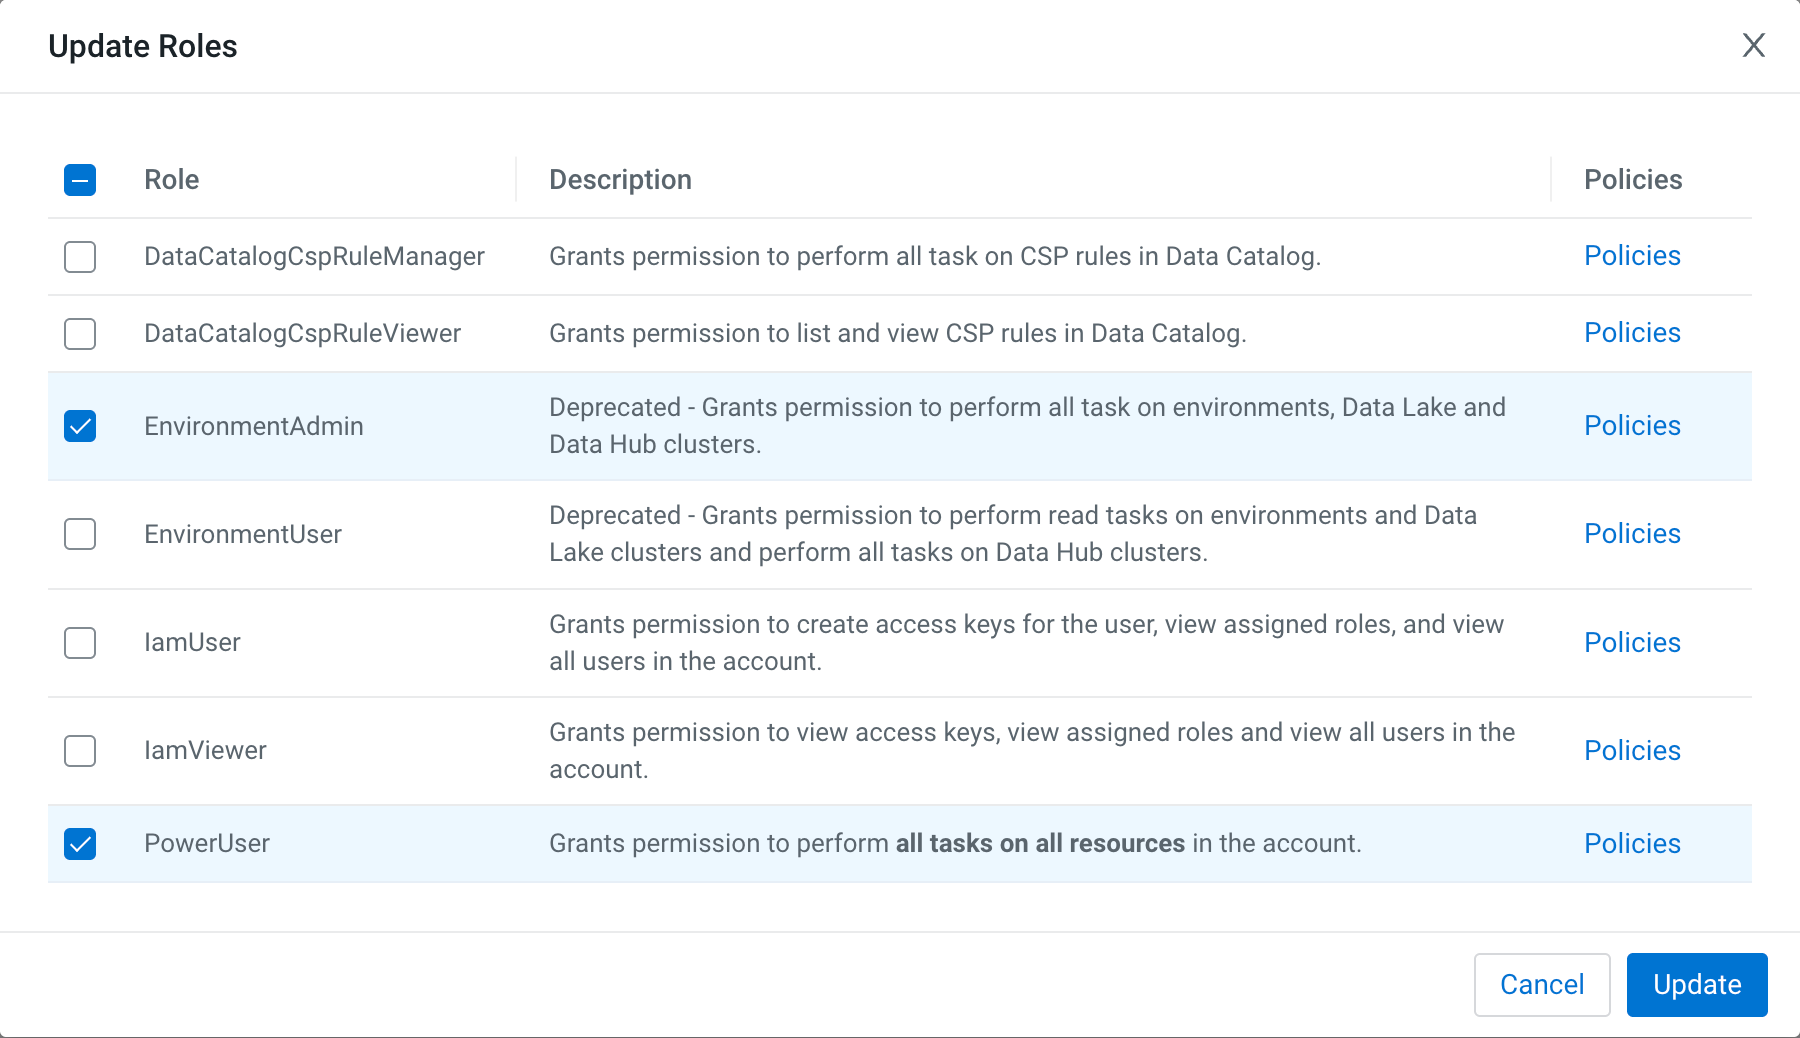Uncheck the EnvironmentAdmin role
Viewport: 1800px width, 1038px height.
click(x=80, y=426)
